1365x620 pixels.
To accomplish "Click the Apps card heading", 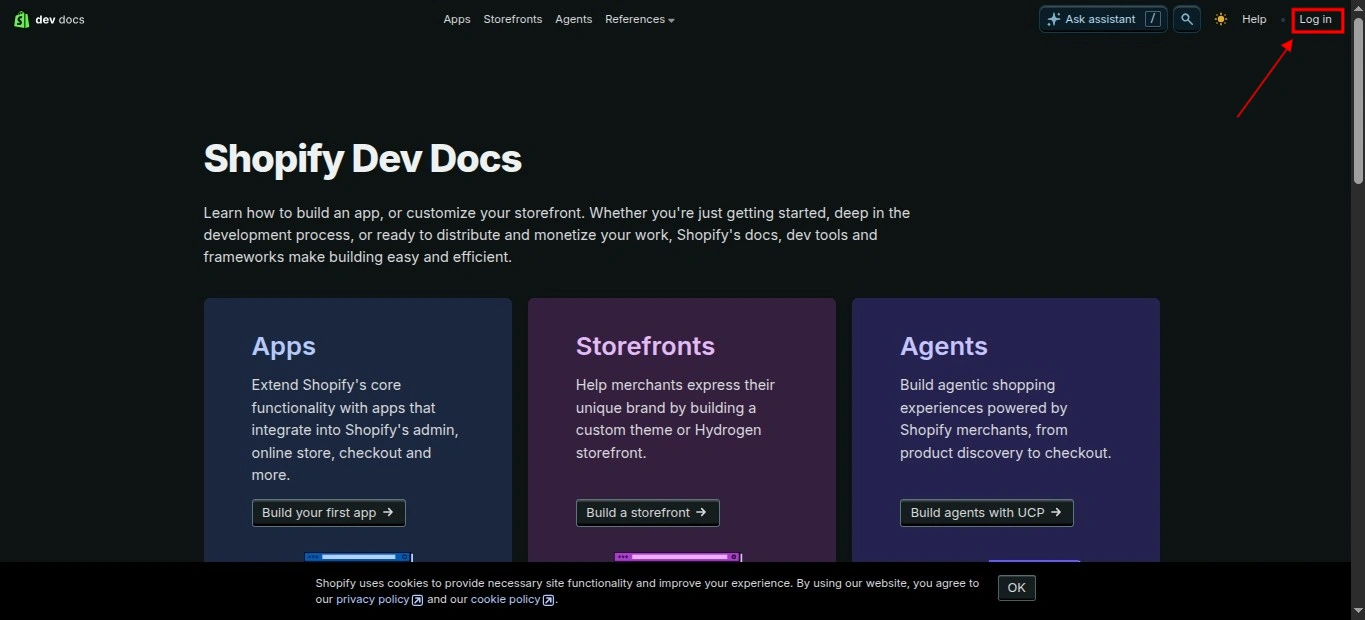I will tap(284, 346).
